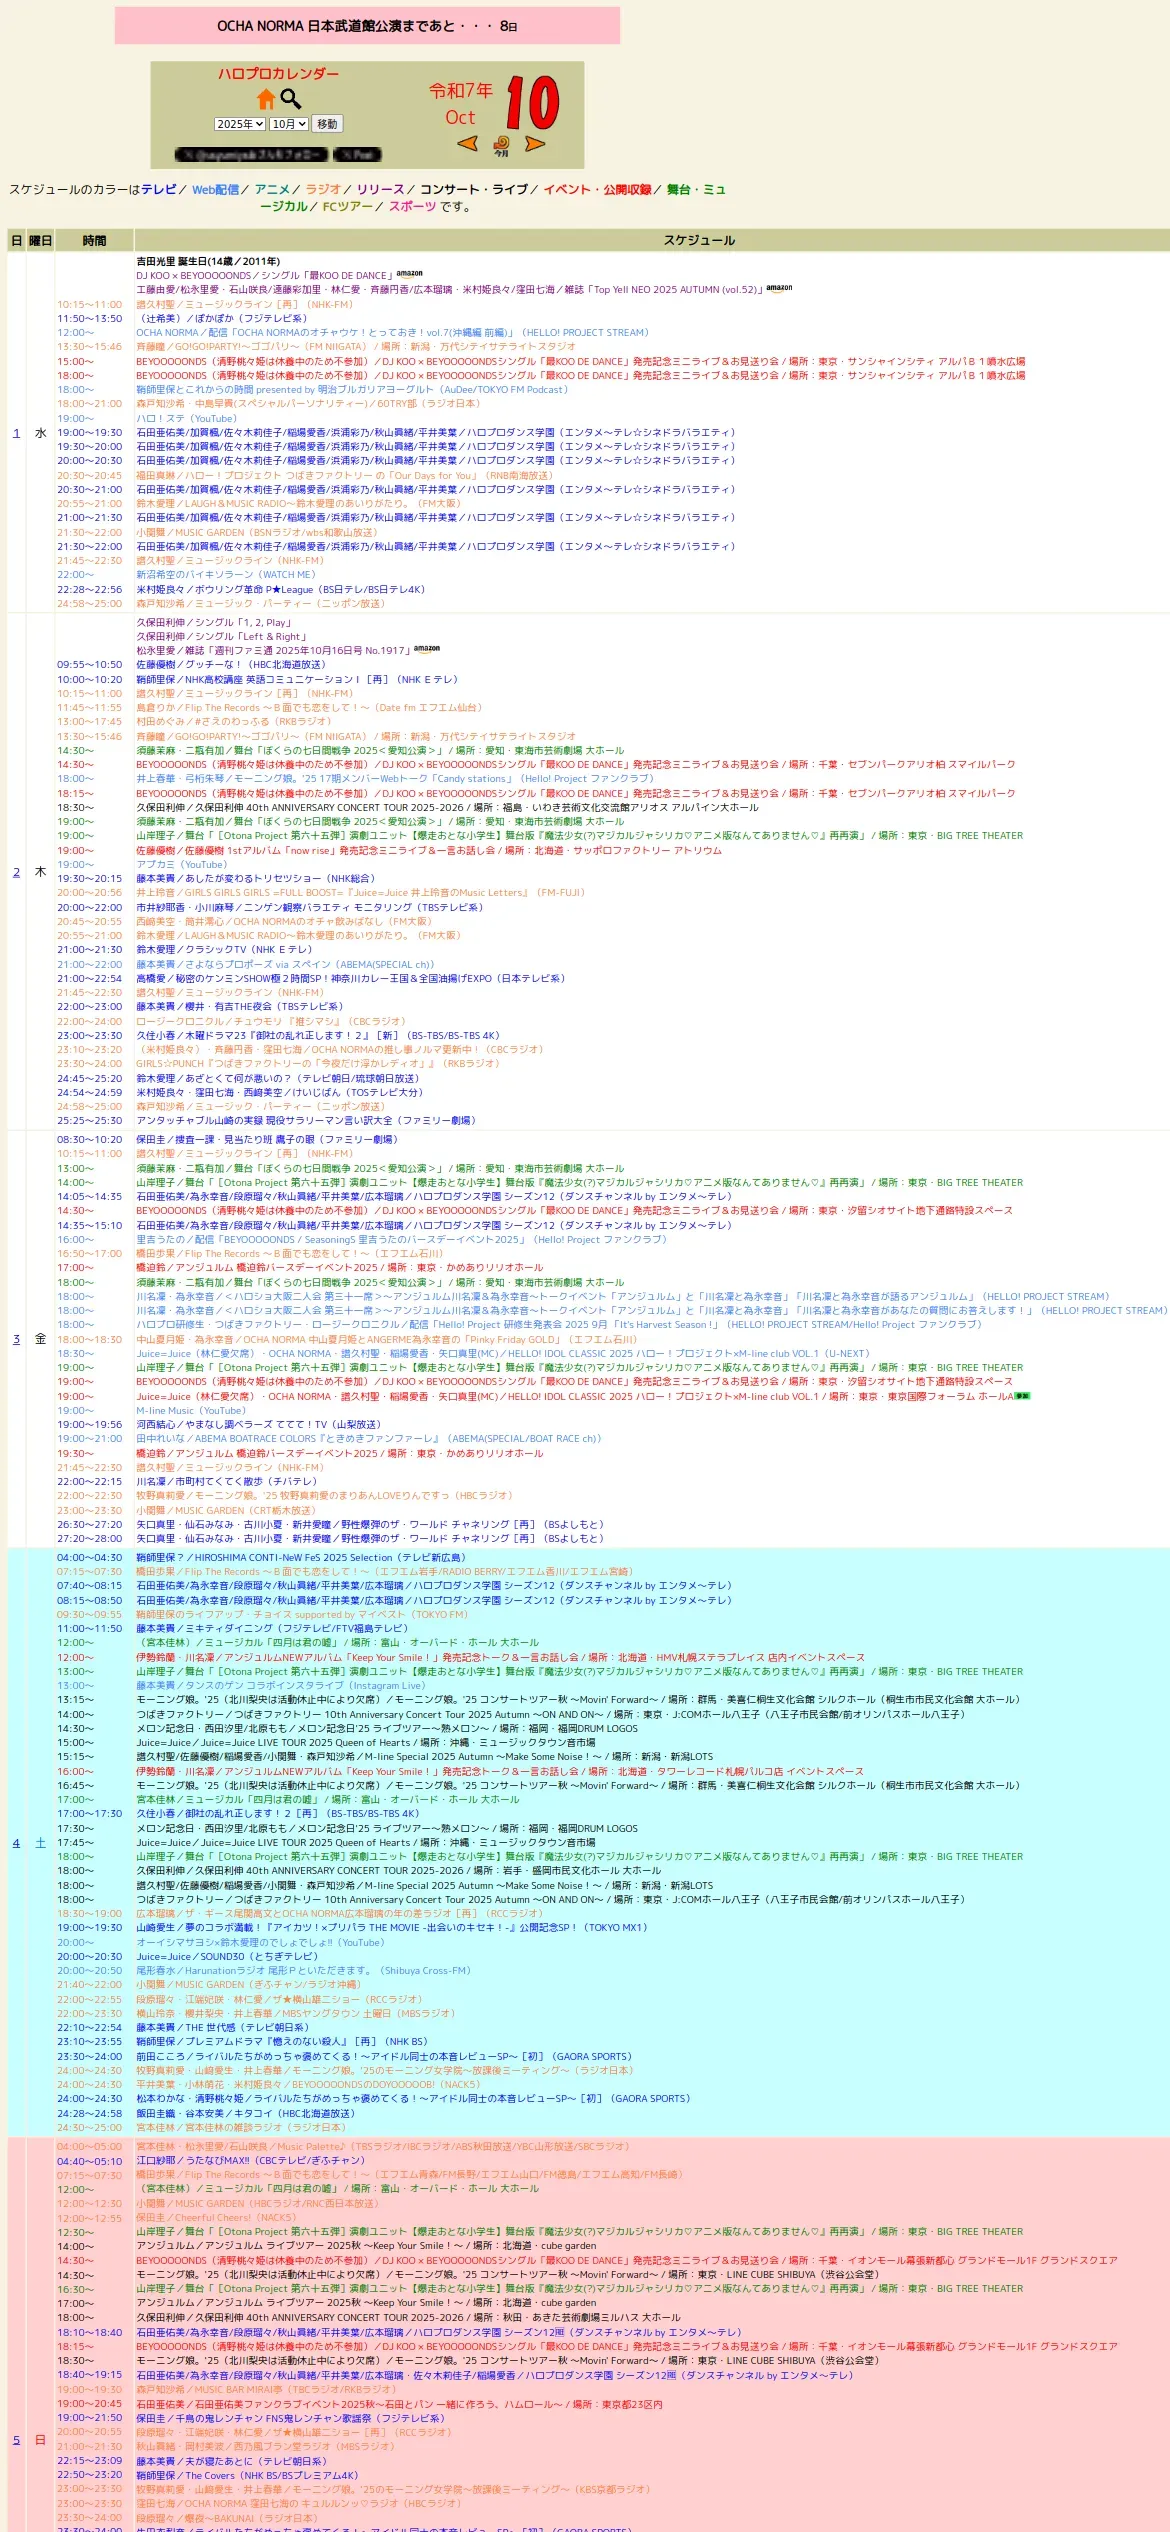Go to next month with right arrow
The width and height of the screenshot is (1170, 2532).
click(535, 143)
